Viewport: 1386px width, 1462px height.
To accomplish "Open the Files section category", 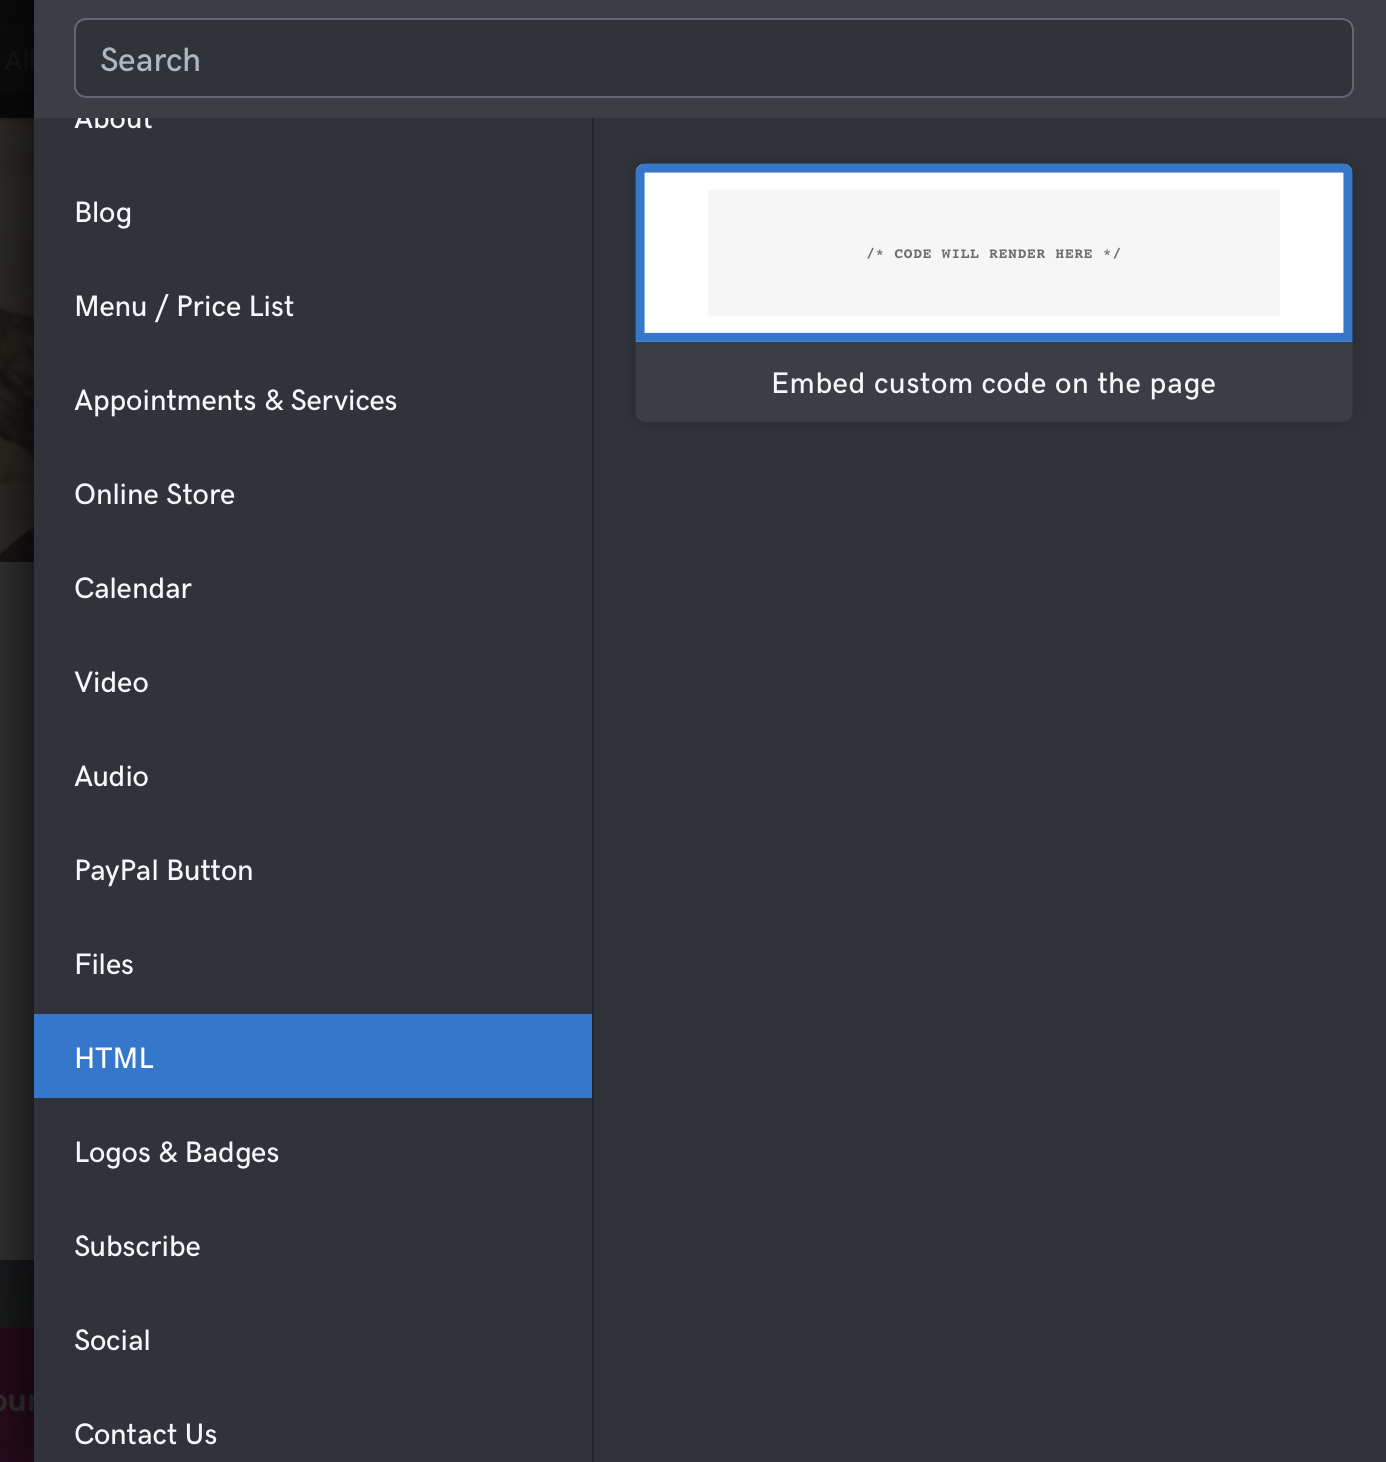I will pyautogui.click(x=104, y=965).
